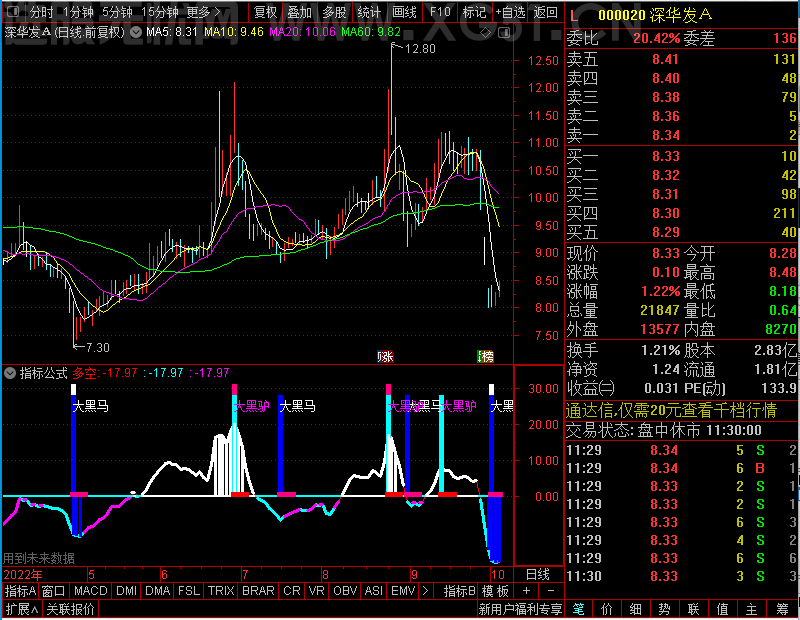
Task: Switch to 分时 intraday view
Action: point(41,12)
